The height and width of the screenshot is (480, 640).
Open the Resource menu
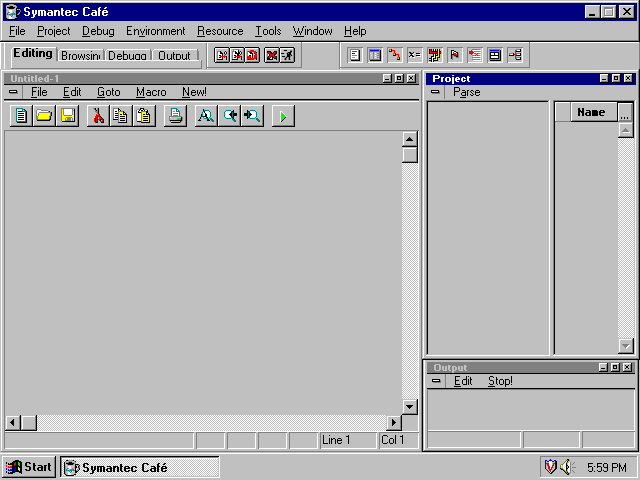(x=220, y=31)
